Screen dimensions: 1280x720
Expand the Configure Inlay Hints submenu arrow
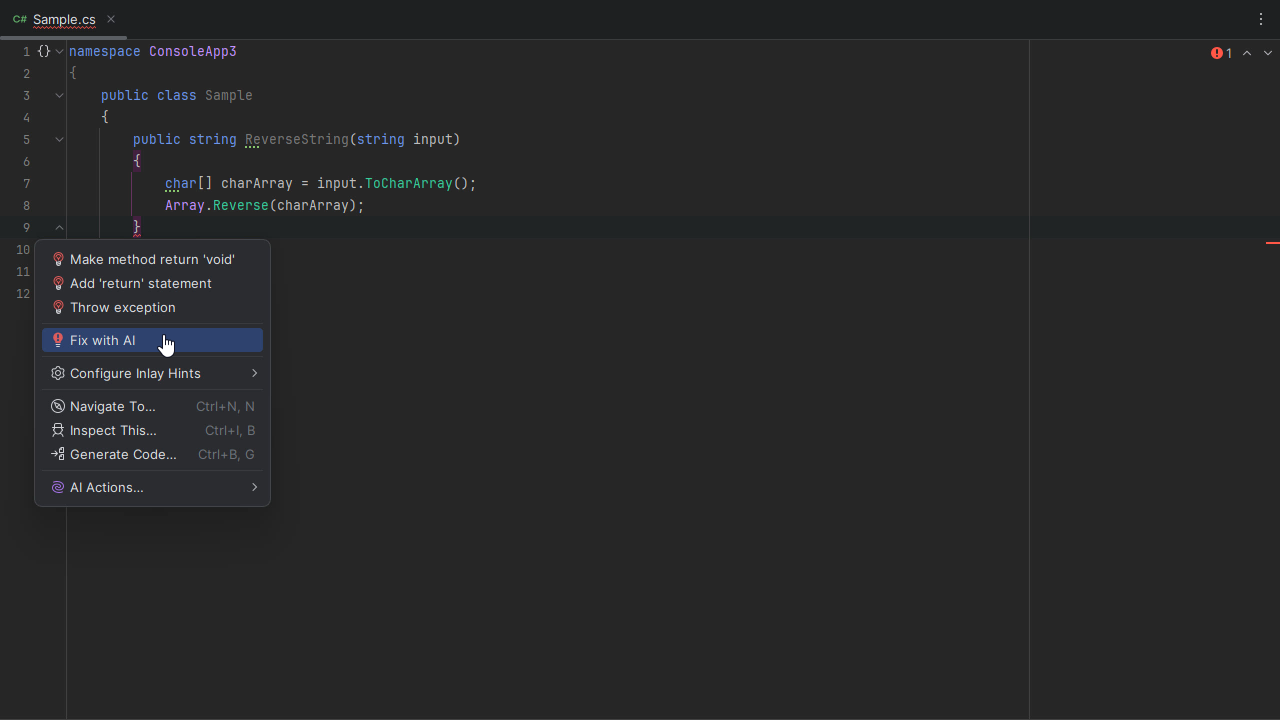(254, 373)
